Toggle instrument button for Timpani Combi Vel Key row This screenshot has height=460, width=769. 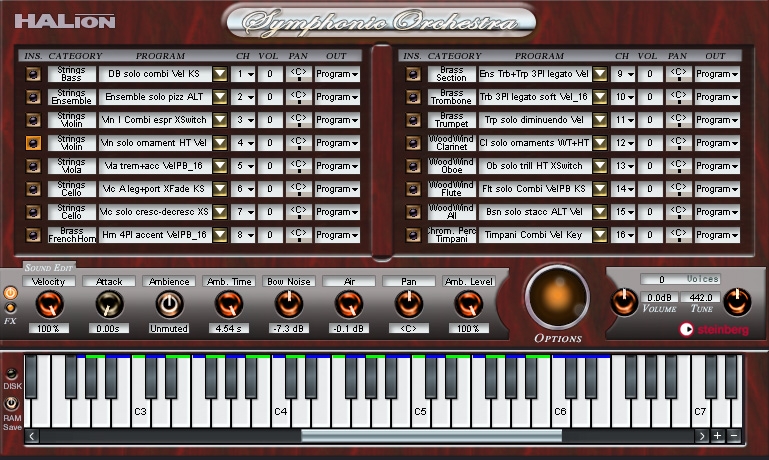point(413,235)
